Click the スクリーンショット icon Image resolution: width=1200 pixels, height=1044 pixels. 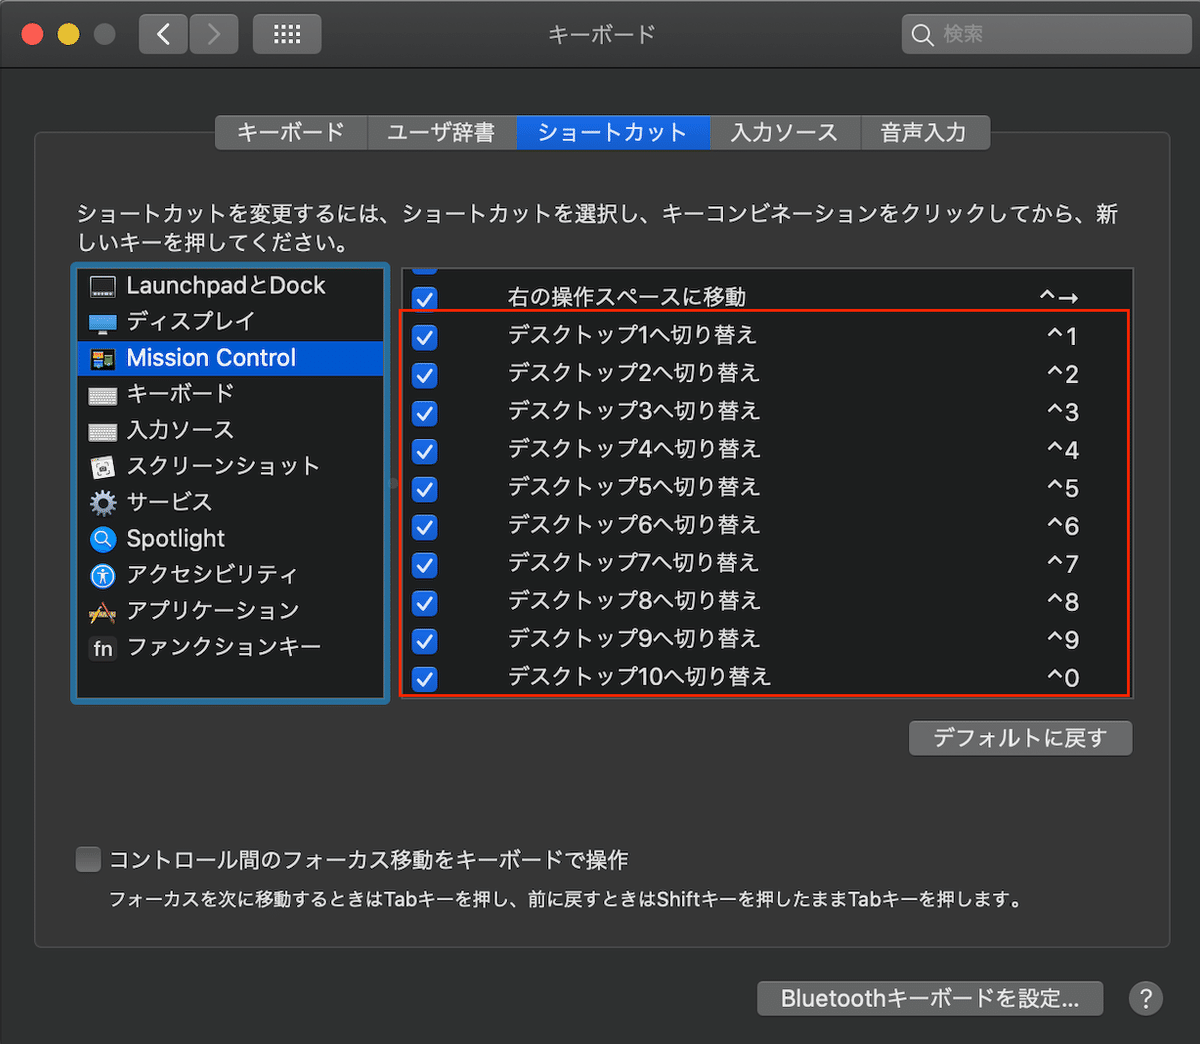(x=102, y=467)
